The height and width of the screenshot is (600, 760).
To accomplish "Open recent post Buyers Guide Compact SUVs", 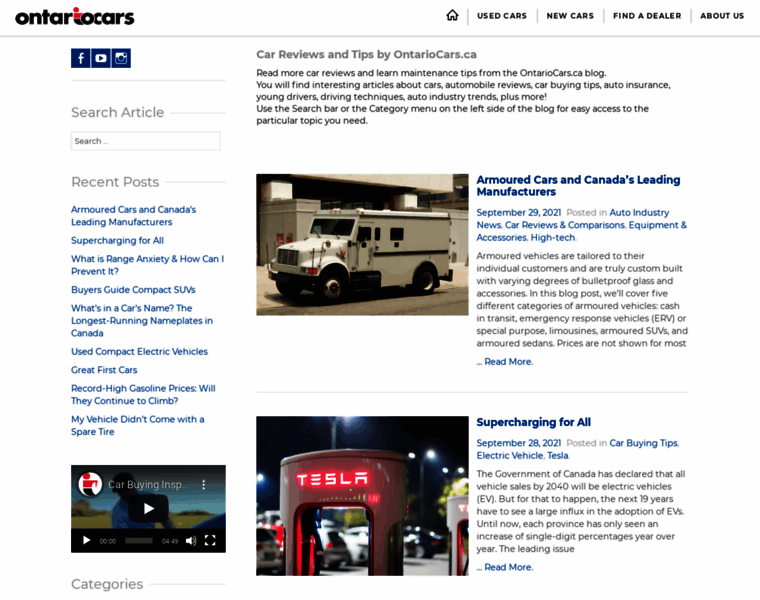I will coord(133,290).
